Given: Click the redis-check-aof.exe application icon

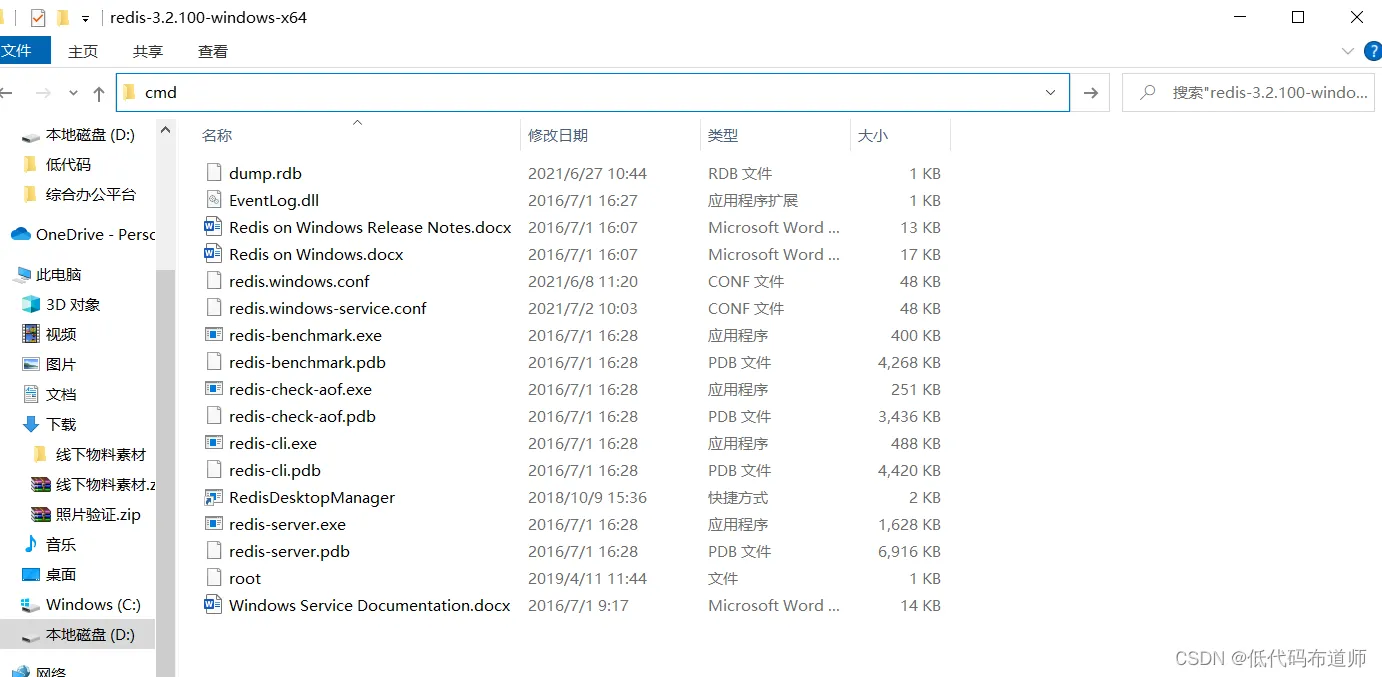Looking at the screenshot, I should (213, 389).
